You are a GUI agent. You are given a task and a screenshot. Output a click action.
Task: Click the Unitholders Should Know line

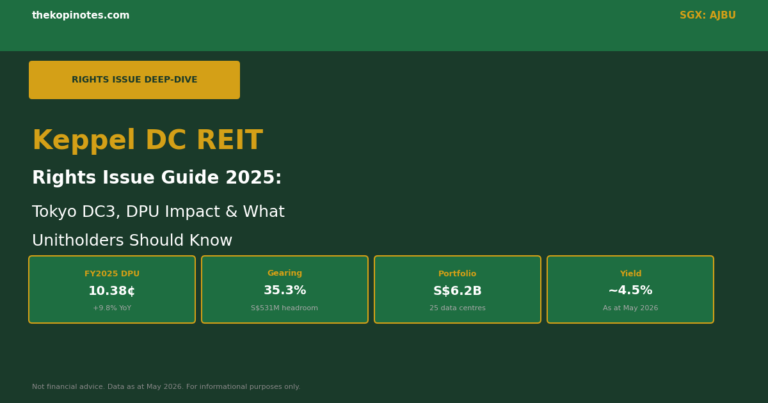tap(132, 240)
